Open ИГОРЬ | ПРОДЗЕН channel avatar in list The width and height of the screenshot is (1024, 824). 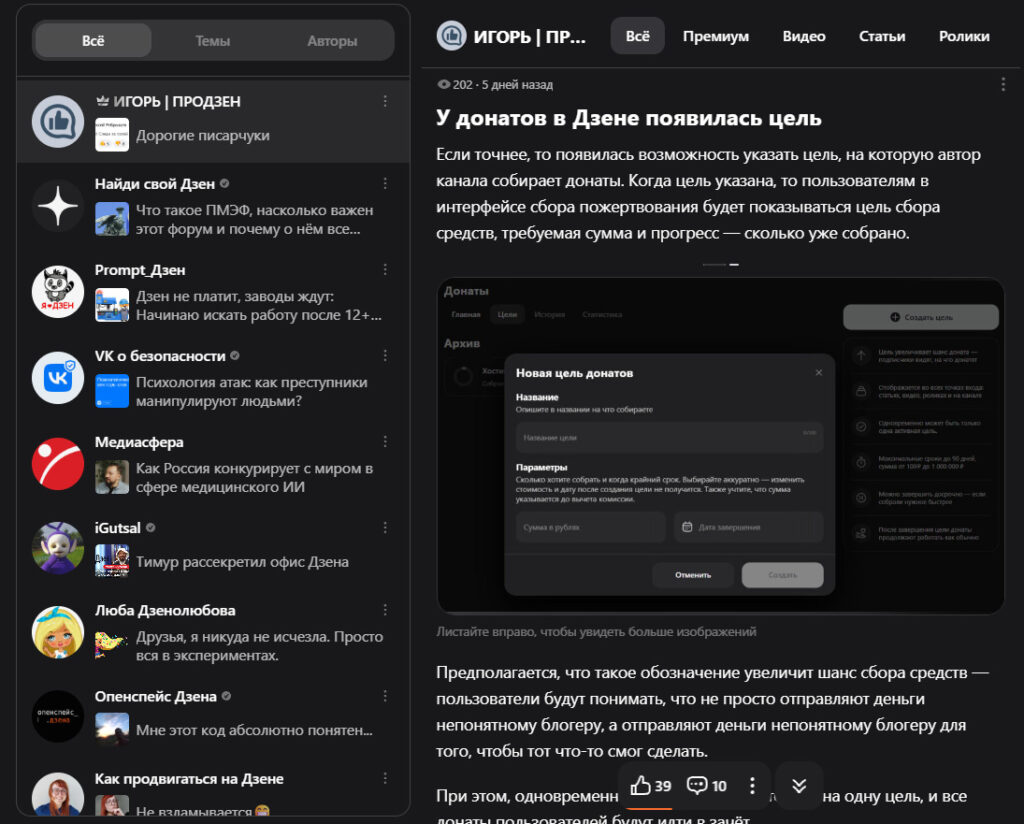pos(58,121)
